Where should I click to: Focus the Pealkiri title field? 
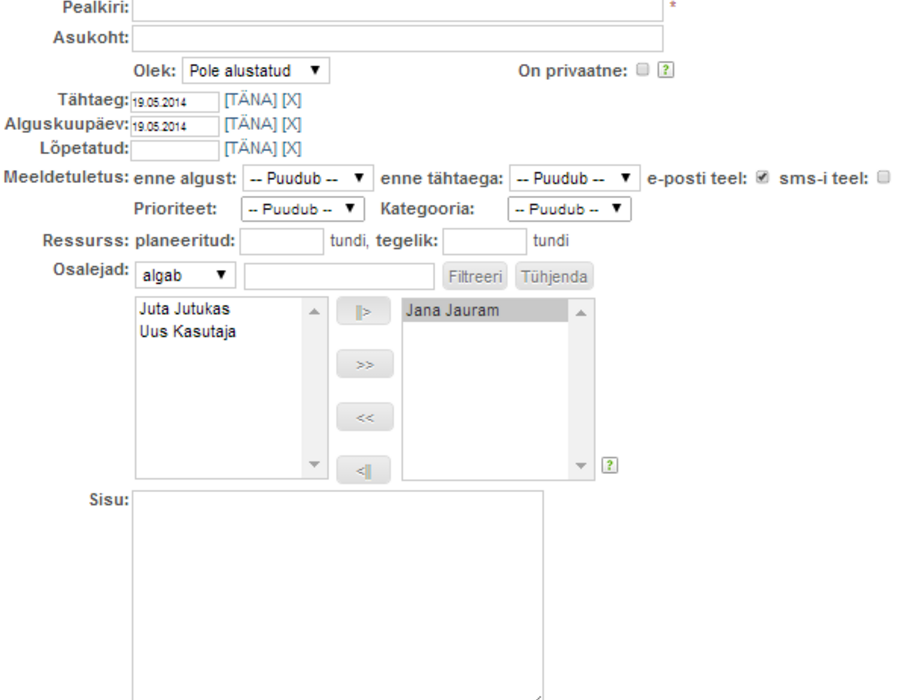tap(398, 10)
